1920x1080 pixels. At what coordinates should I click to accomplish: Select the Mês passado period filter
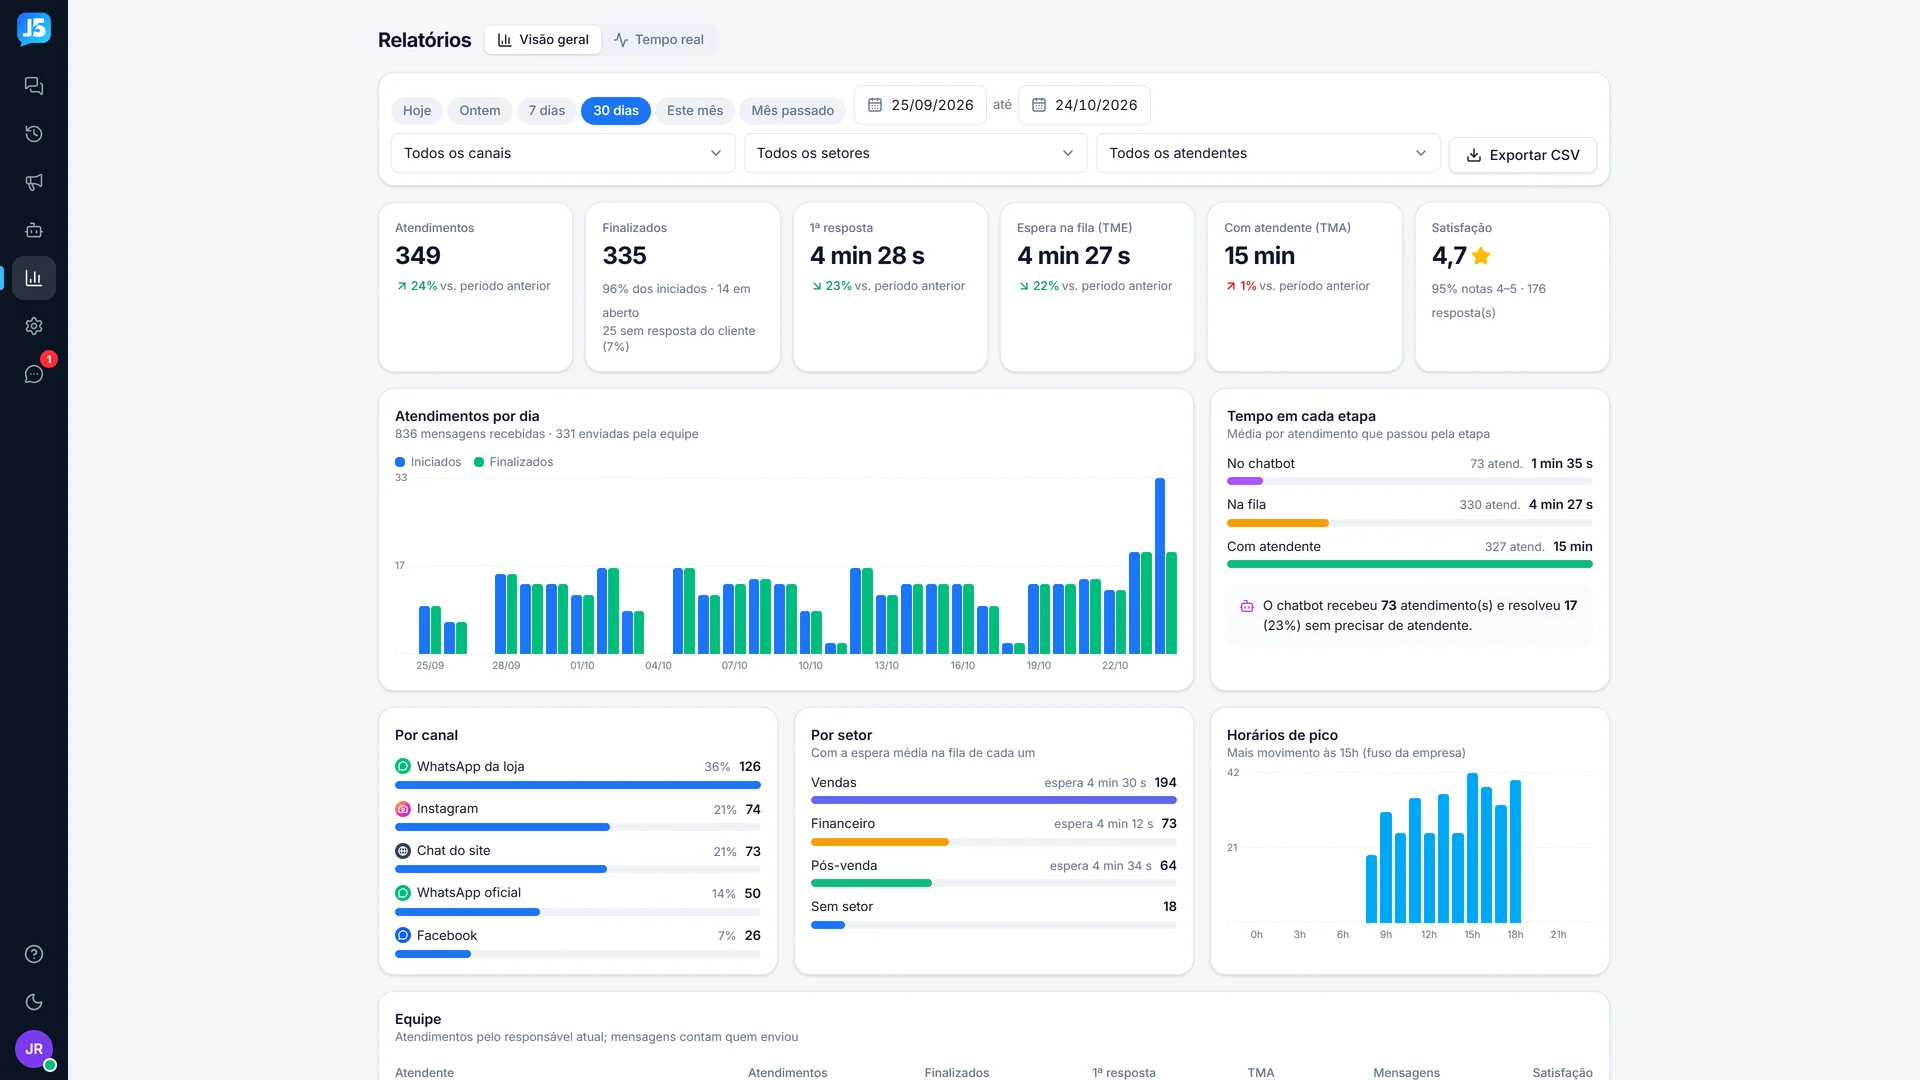[x=793, y=111]
